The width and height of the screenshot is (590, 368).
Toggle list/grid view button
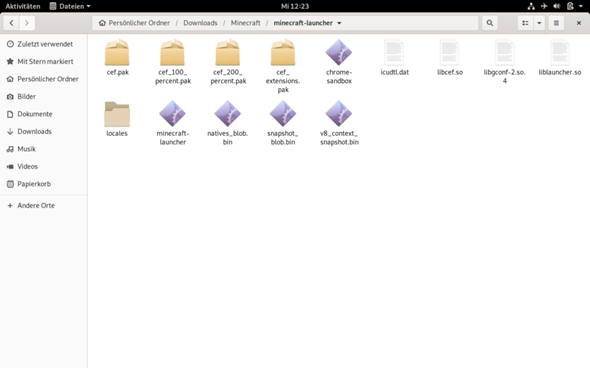coord(525,23)
